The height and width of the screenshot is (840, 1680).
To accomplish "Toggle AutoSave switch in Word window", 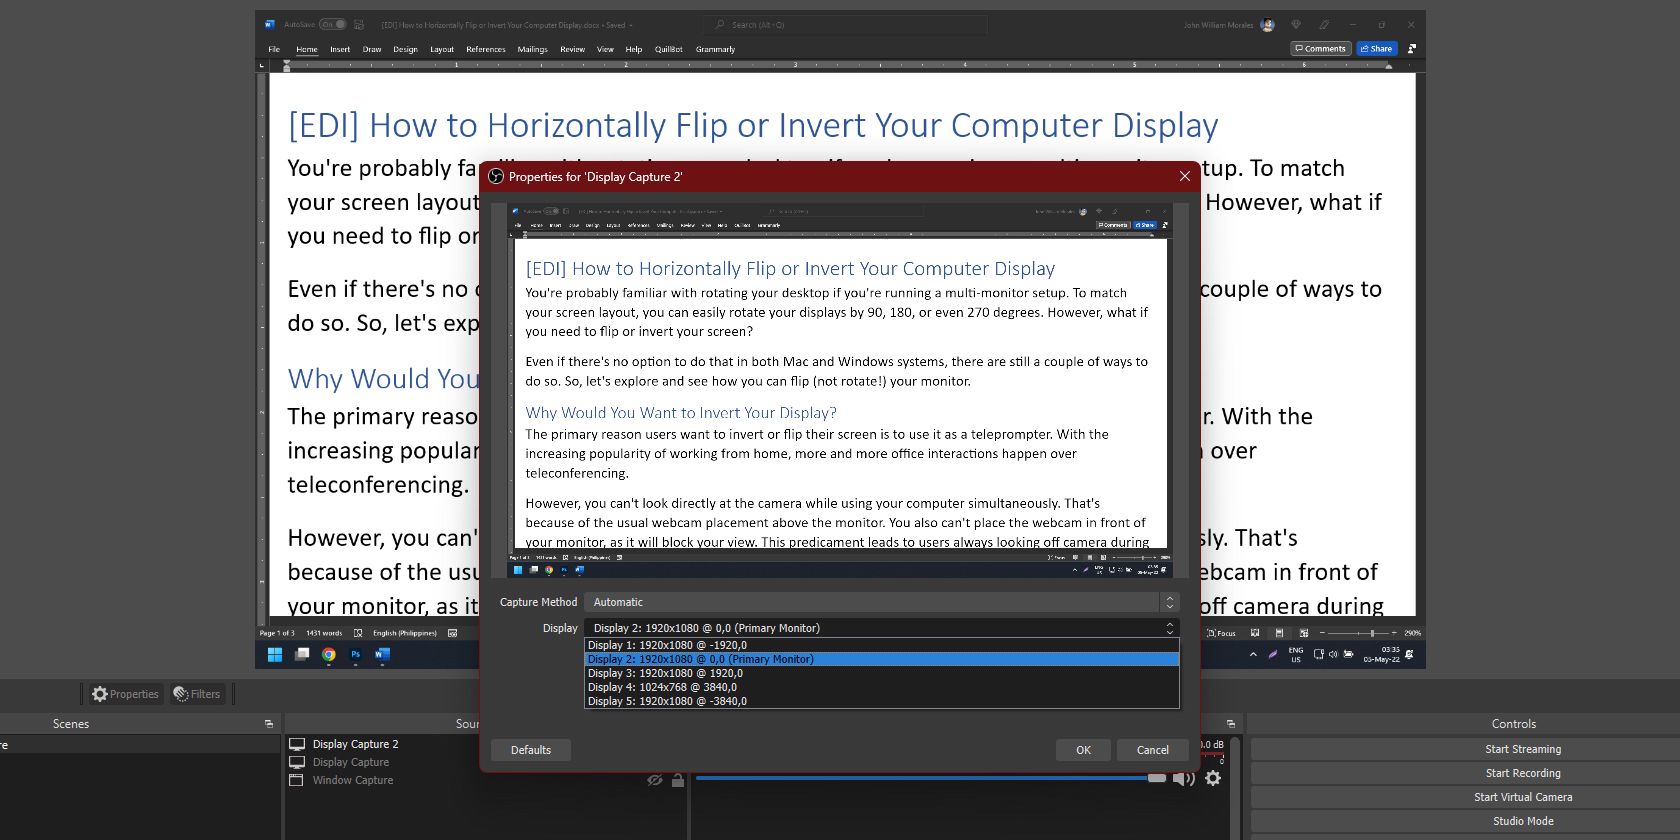I will [333, 24].
